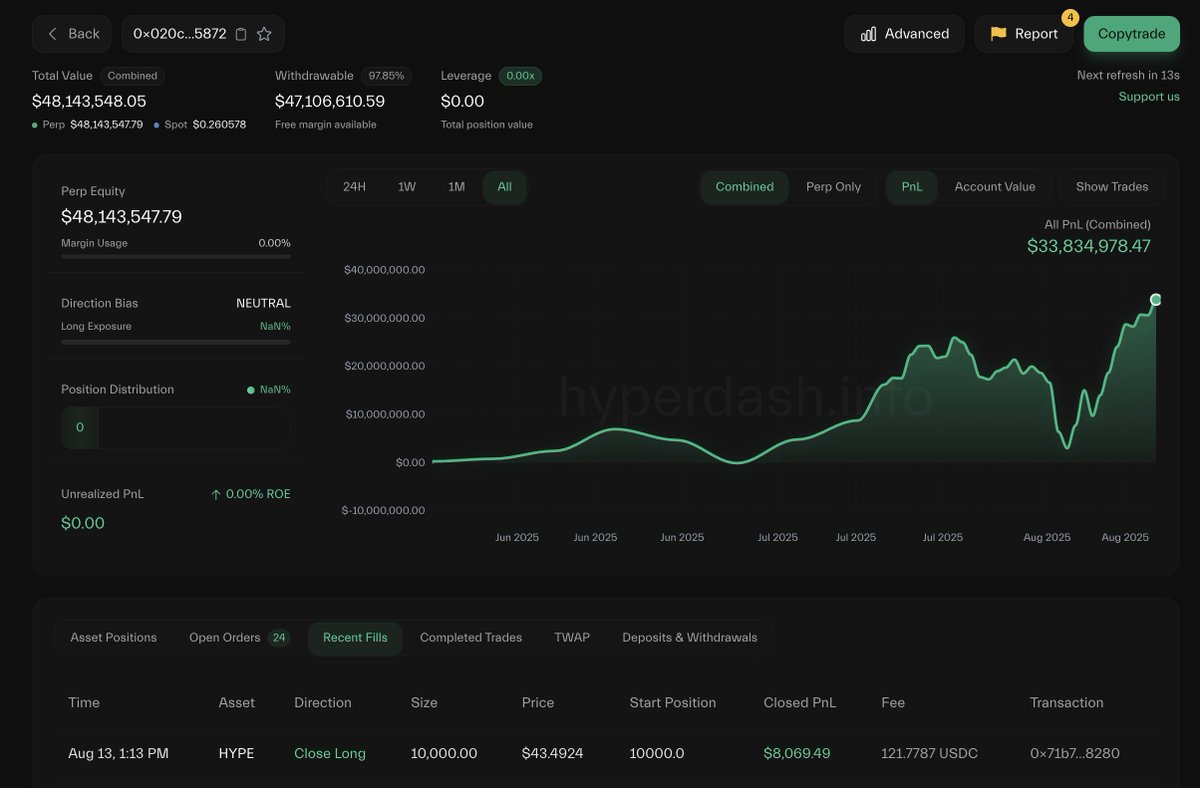Open the Advanced view

coord(904,34)
